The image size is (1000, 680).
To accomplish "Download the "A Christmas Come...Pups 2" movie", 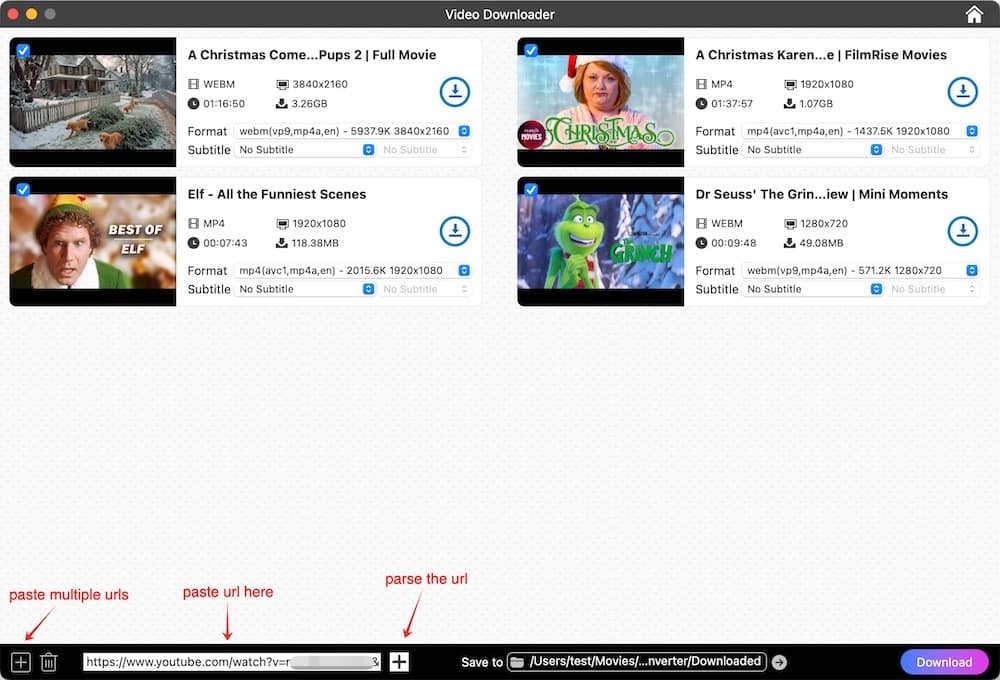I will point(455,92).
